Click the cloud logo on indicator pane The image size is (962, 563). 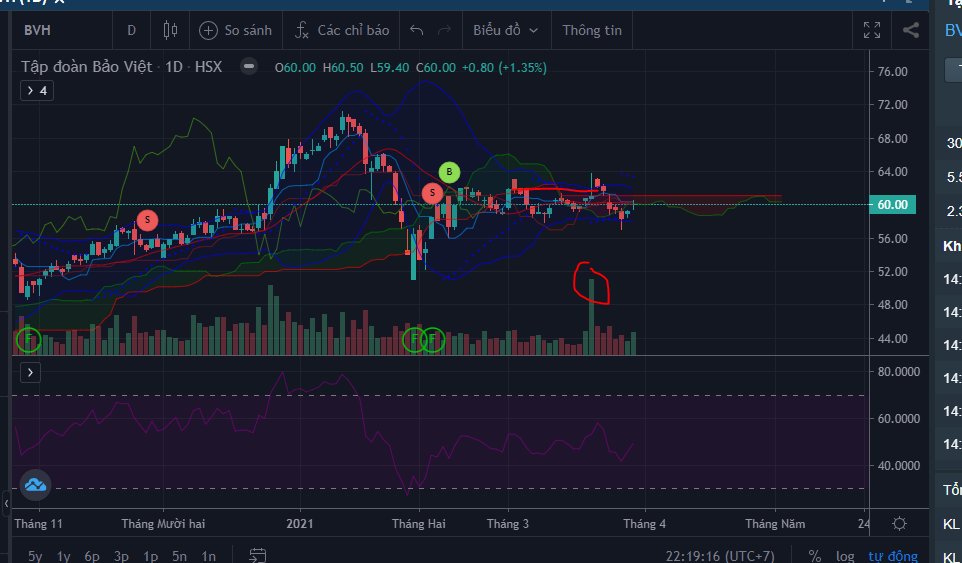tap(36, 485)
